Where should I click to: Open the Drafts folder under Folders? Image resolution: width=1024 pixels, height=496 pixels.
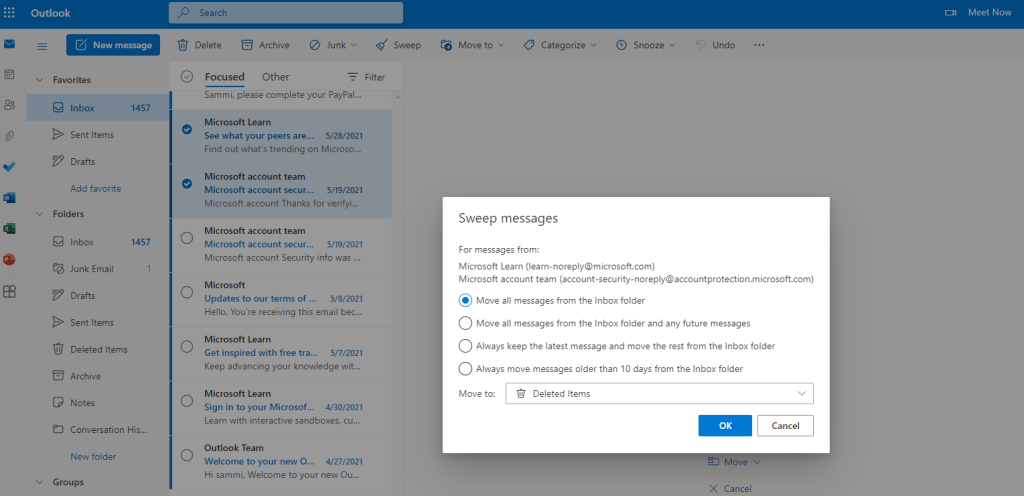[x=97, y=296]
